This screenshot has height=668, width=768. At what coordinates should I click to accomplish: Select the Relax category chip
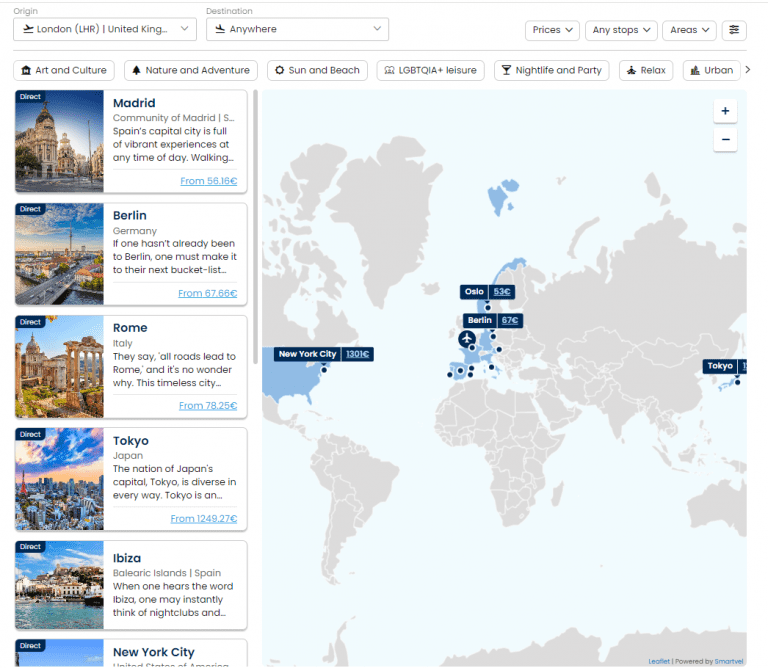(645, 71)
